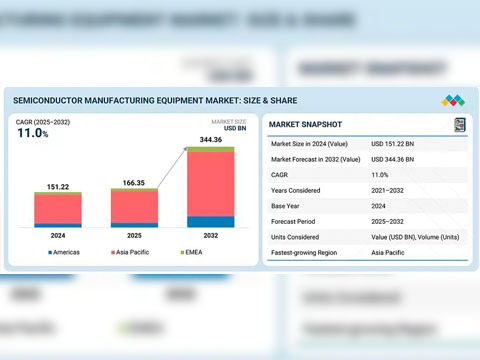The width and height of the screenshot is (480, 360).
Task: Click the Americas blue legend swatch
Action: point(50,253)
